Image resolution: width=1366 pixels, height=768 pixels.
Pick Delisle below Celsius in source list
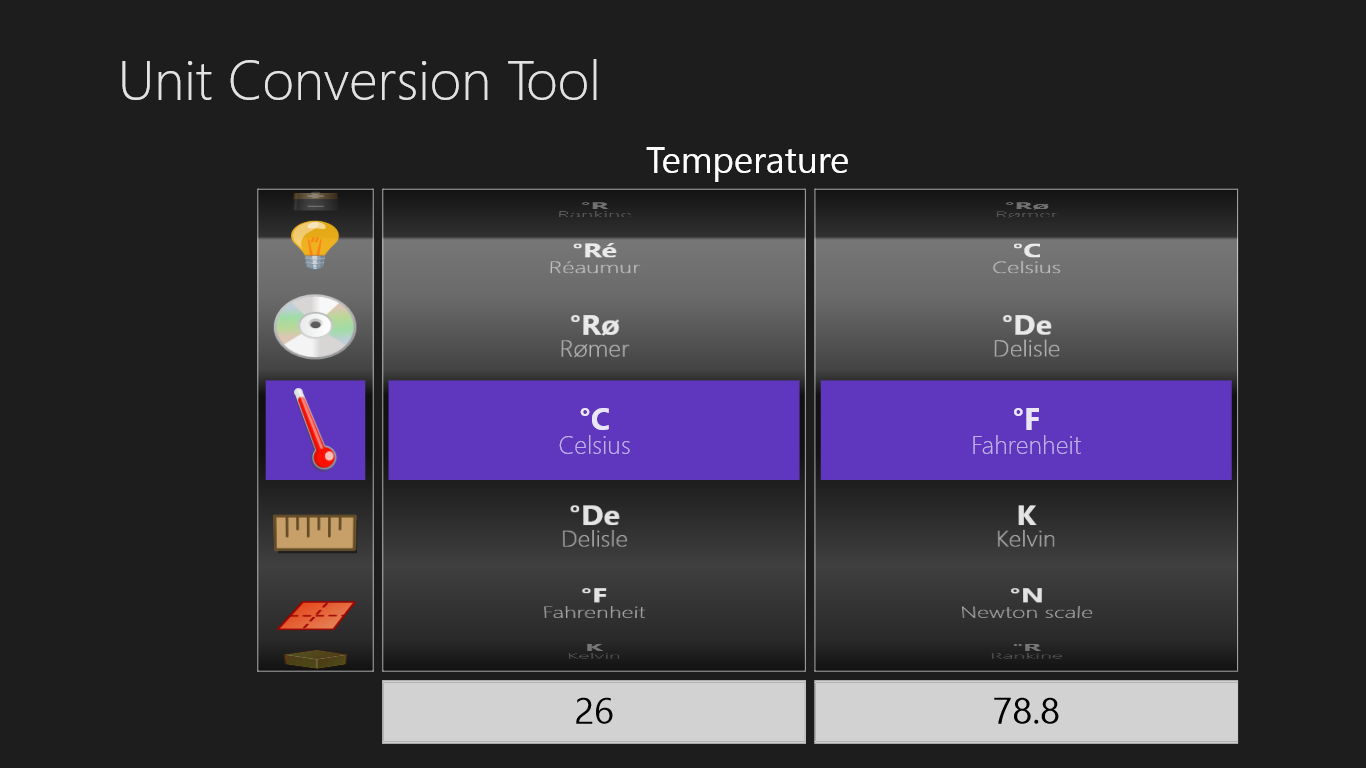point(594,526)
